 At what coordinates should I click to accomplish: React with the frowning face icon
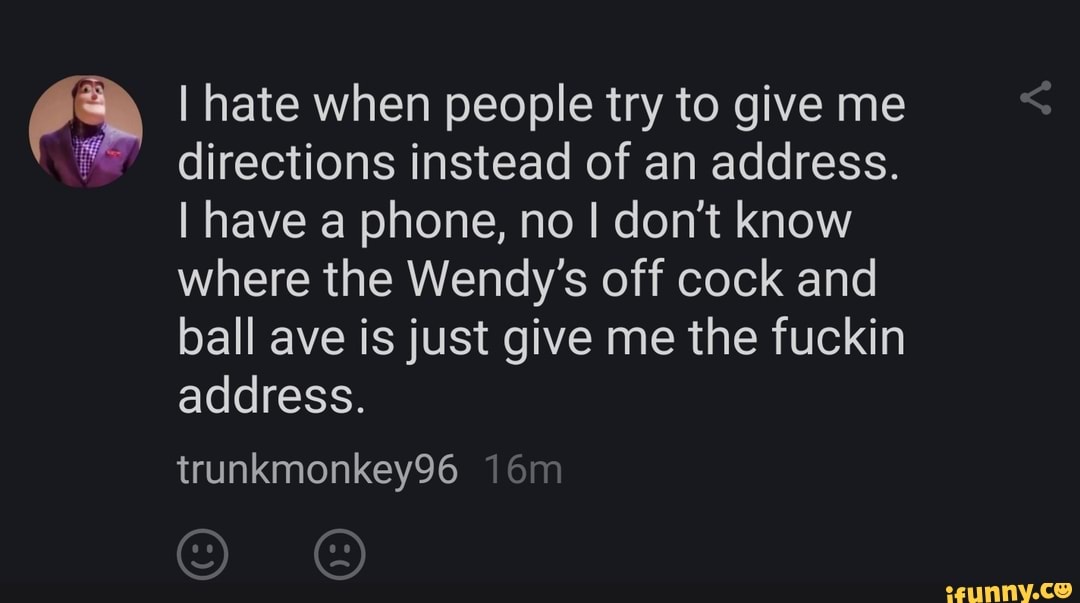(x=340, y=553)
